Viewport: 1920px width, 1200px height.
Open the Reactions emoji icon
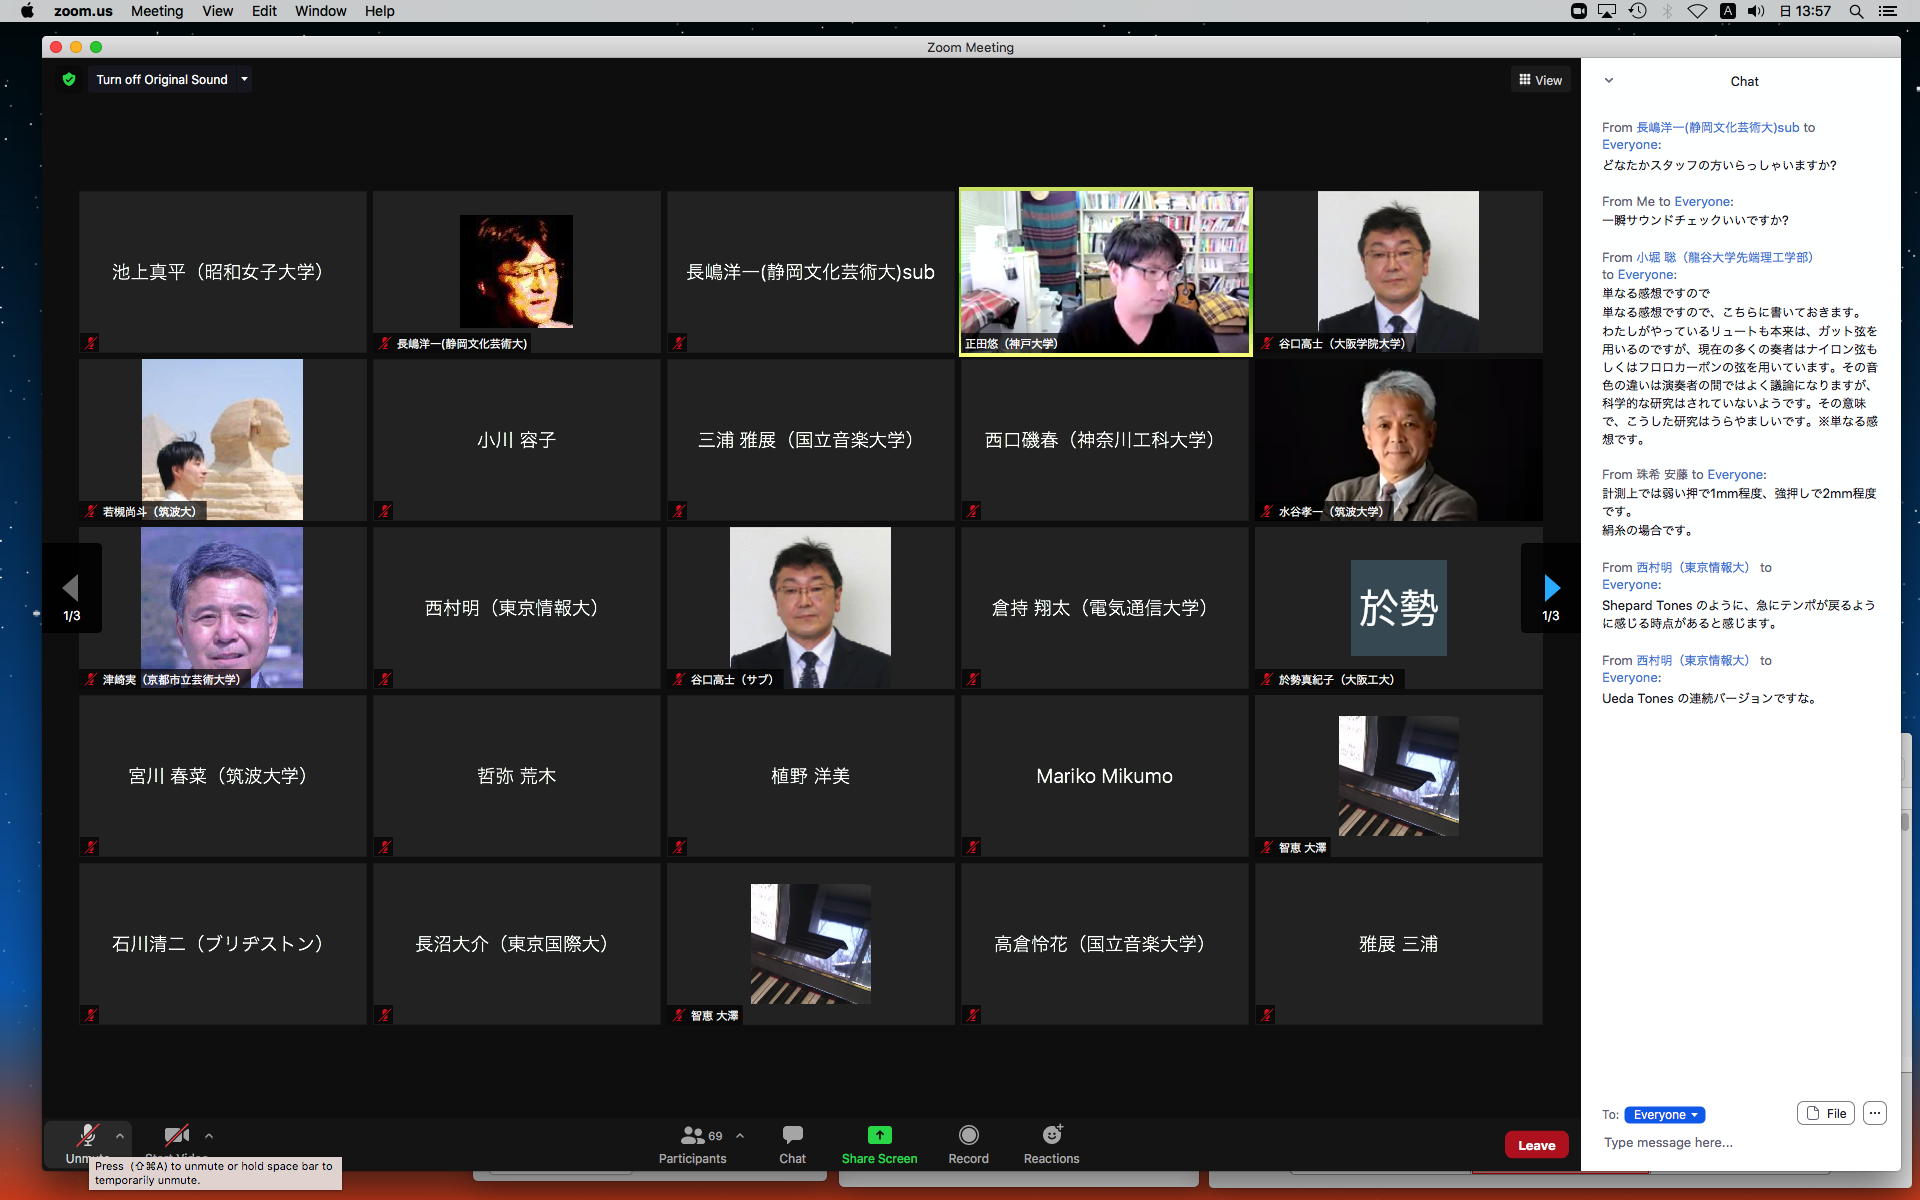(1051, 1135)
